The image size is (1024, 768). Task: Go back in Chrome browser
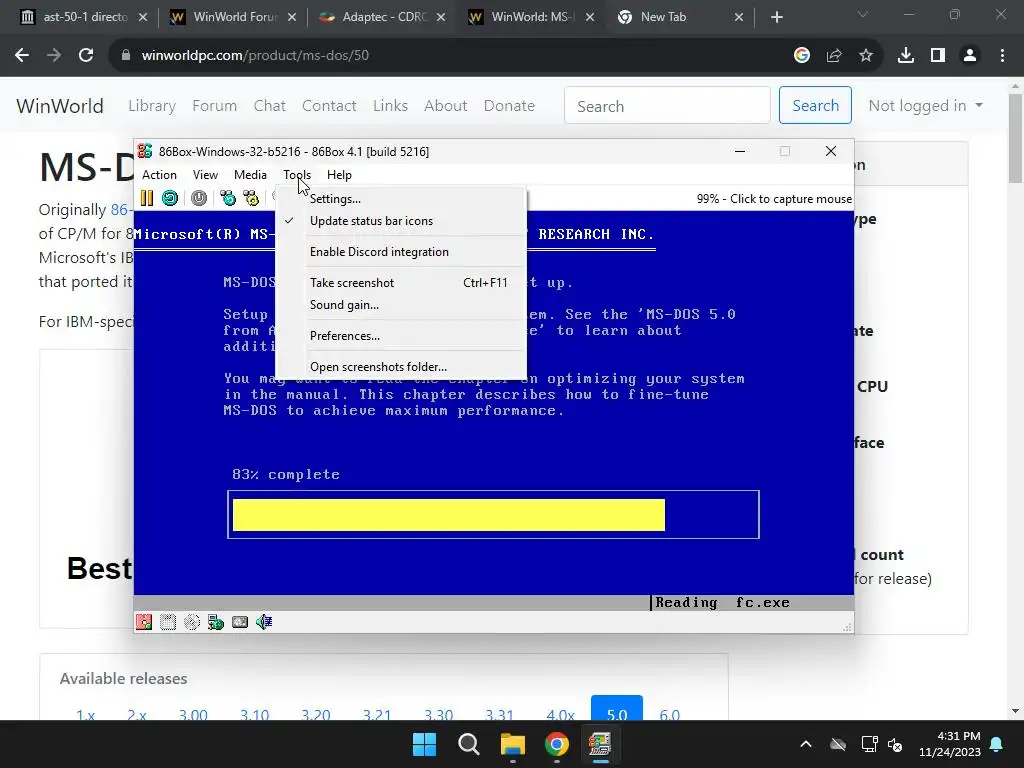coord(22,56)
